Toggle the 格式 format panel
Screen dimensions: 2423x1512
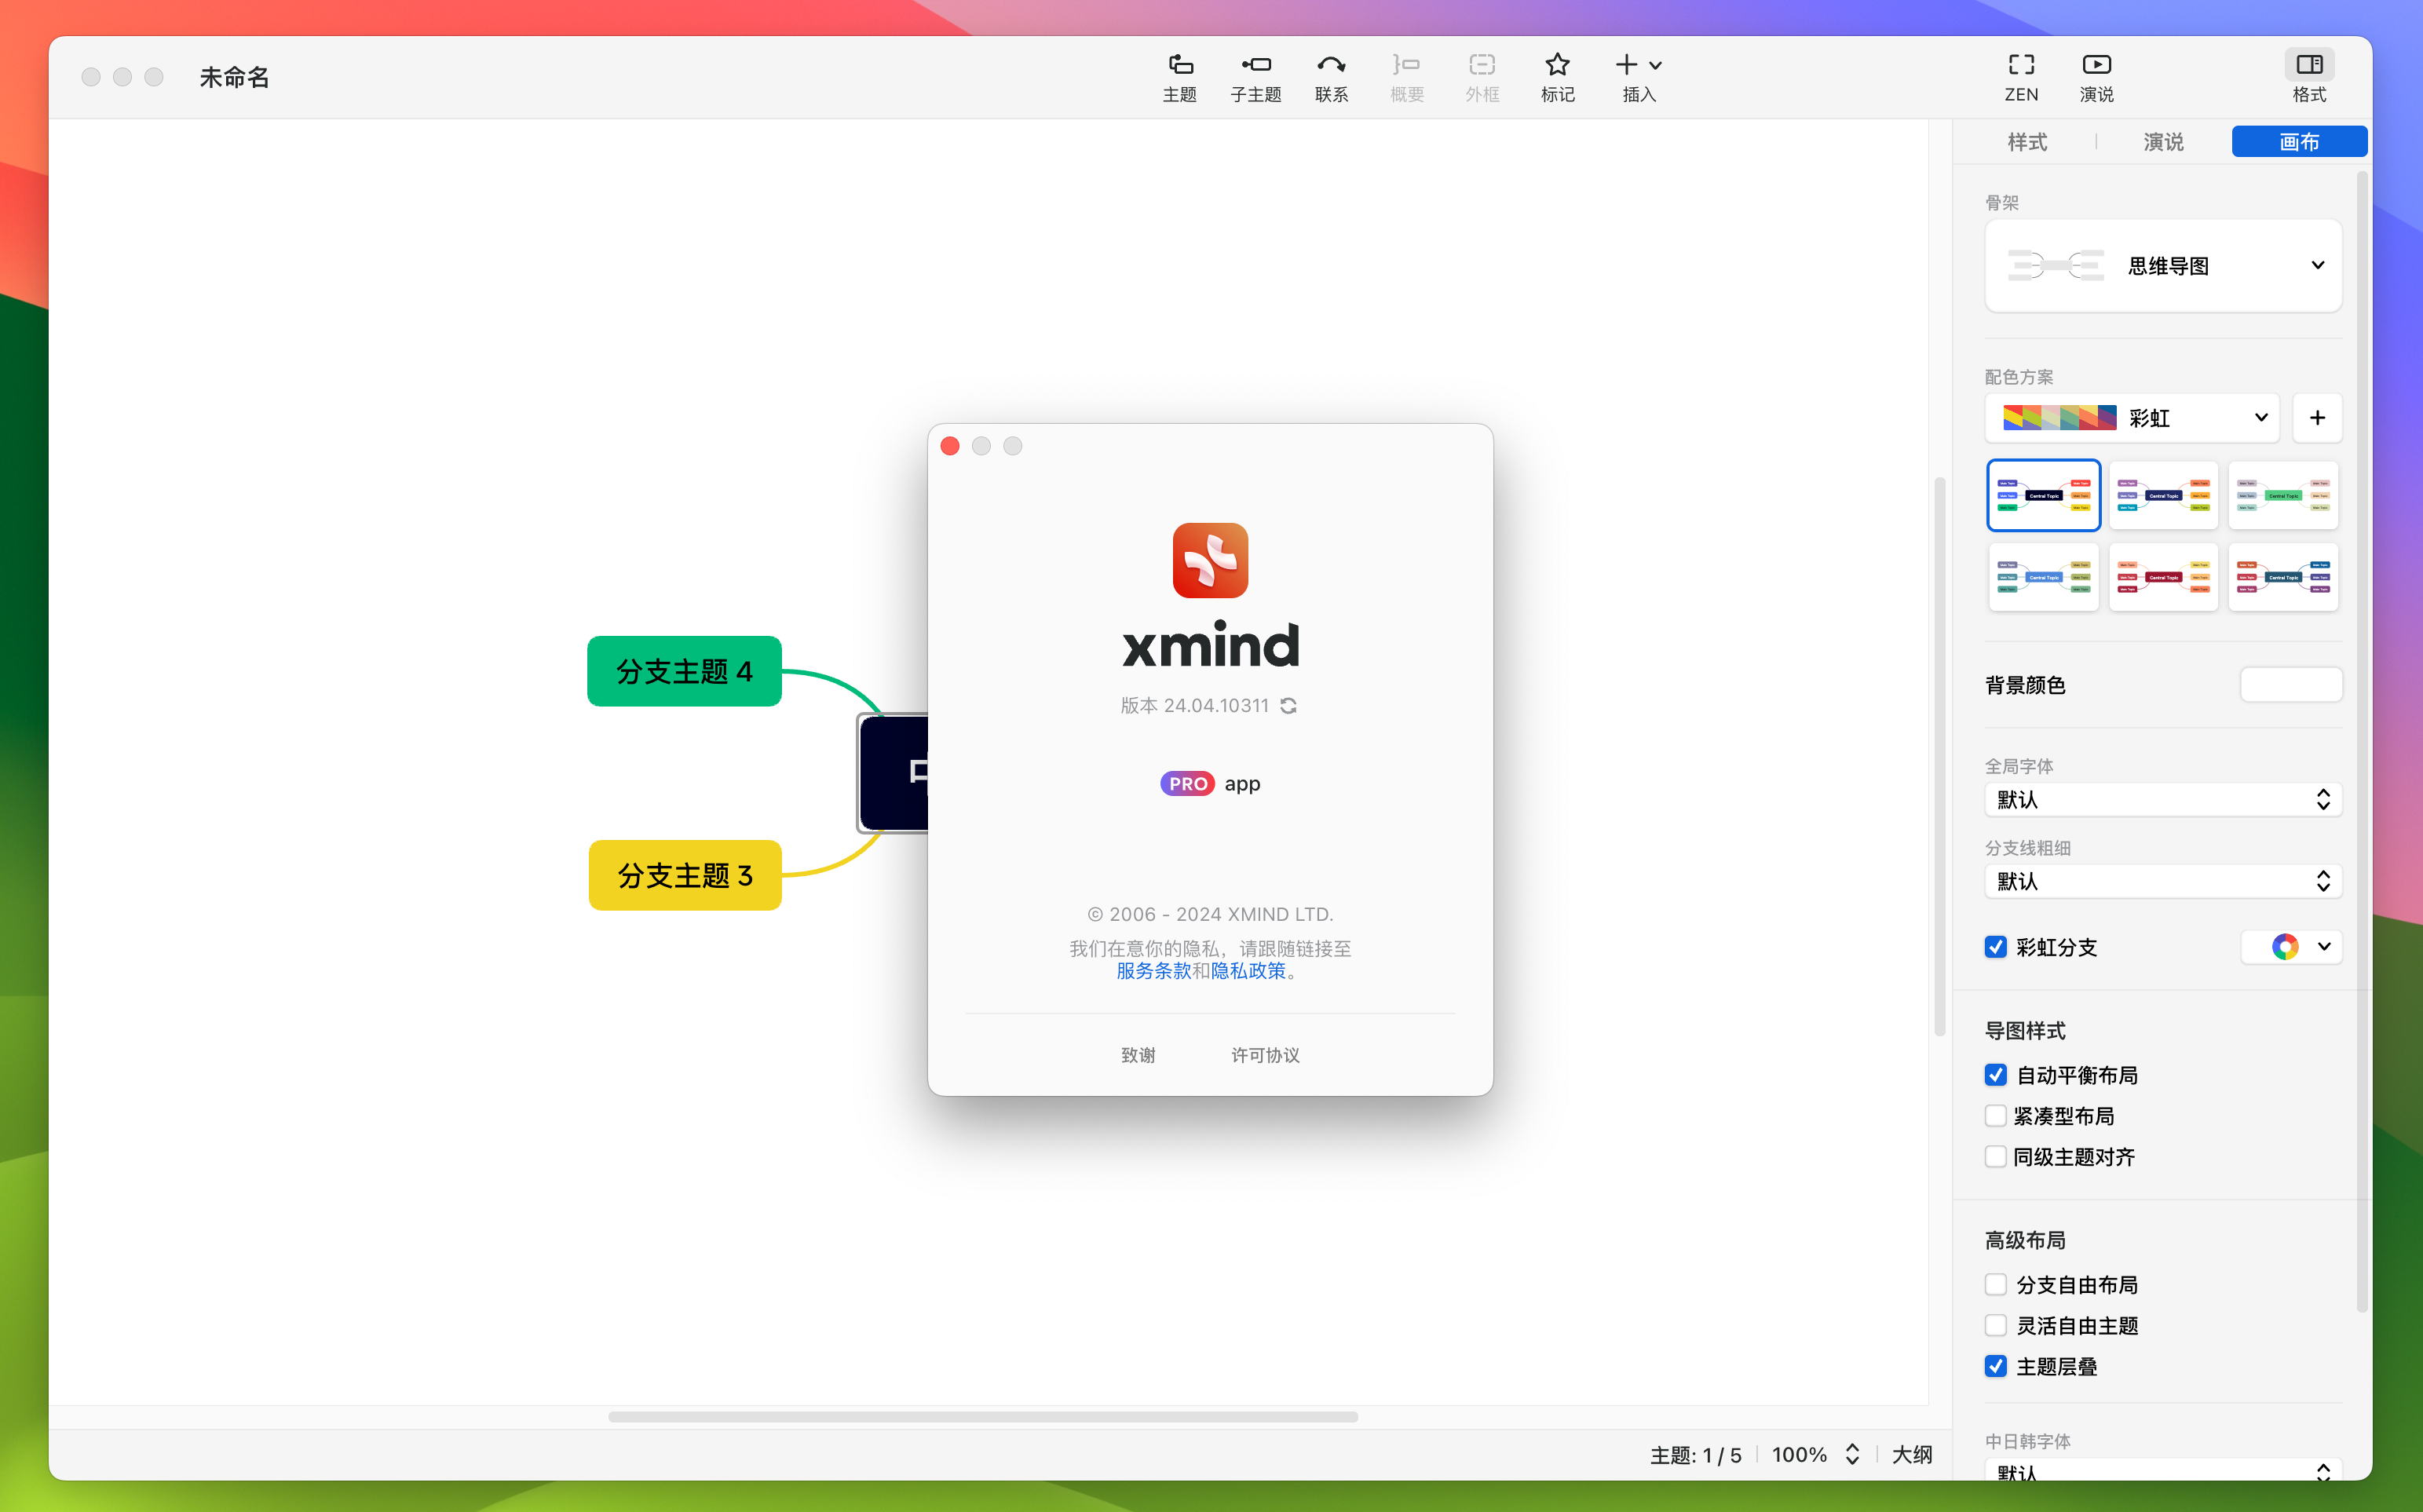tap(2309, 75)
